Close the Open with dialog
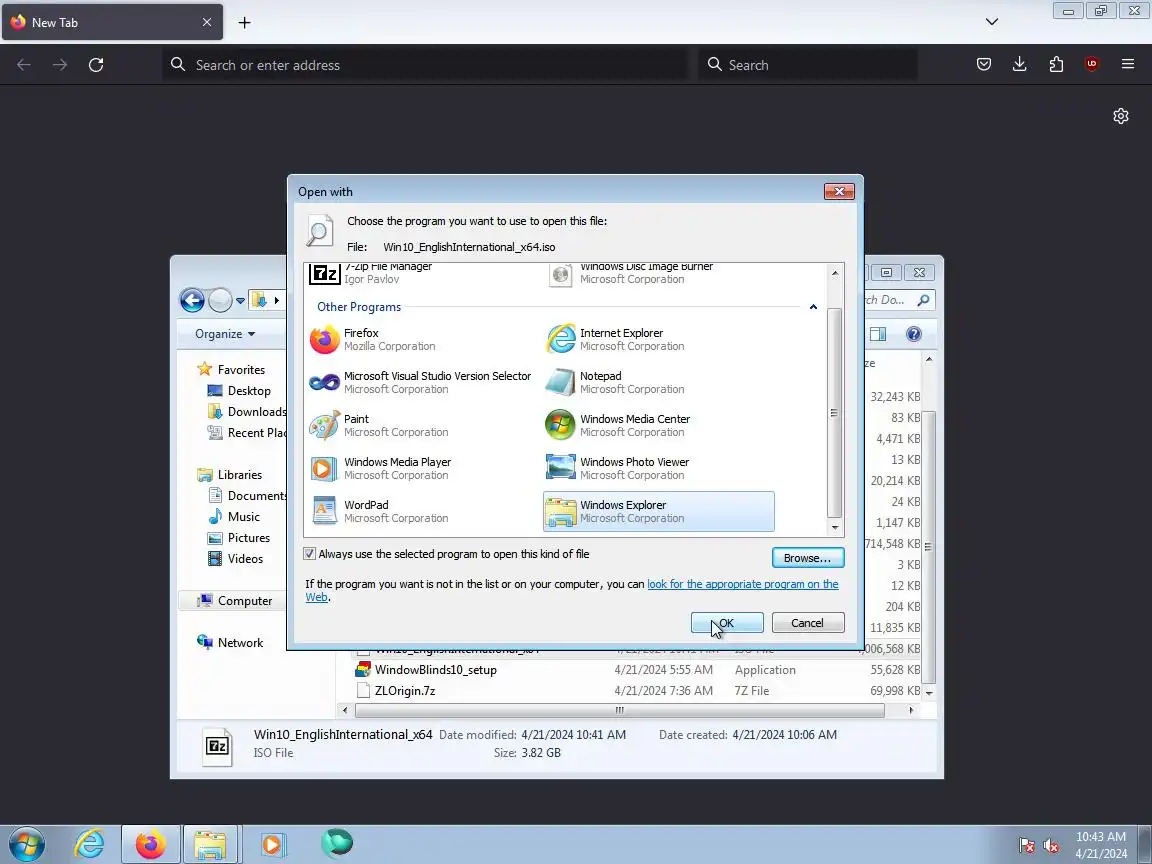Screen dimensions: 1152x864 (839, 191)
